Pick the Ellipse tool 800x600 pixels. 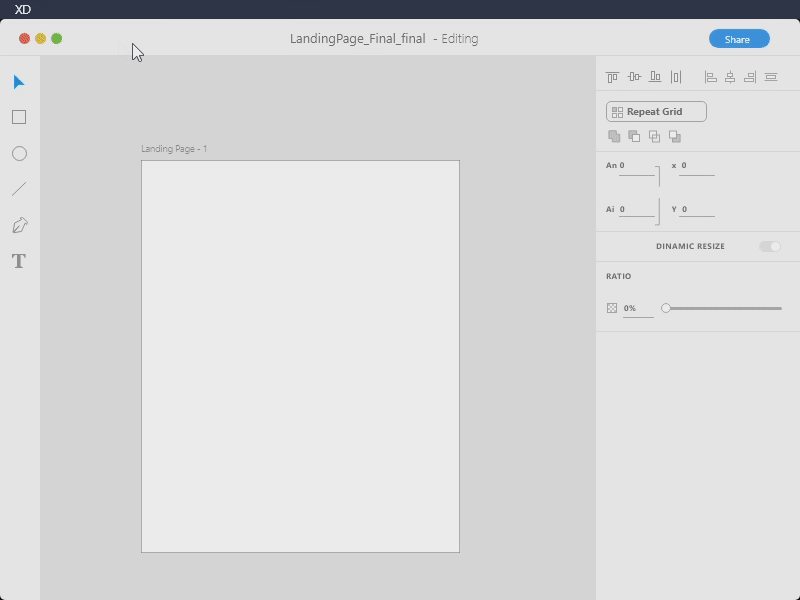pos(18,152)
